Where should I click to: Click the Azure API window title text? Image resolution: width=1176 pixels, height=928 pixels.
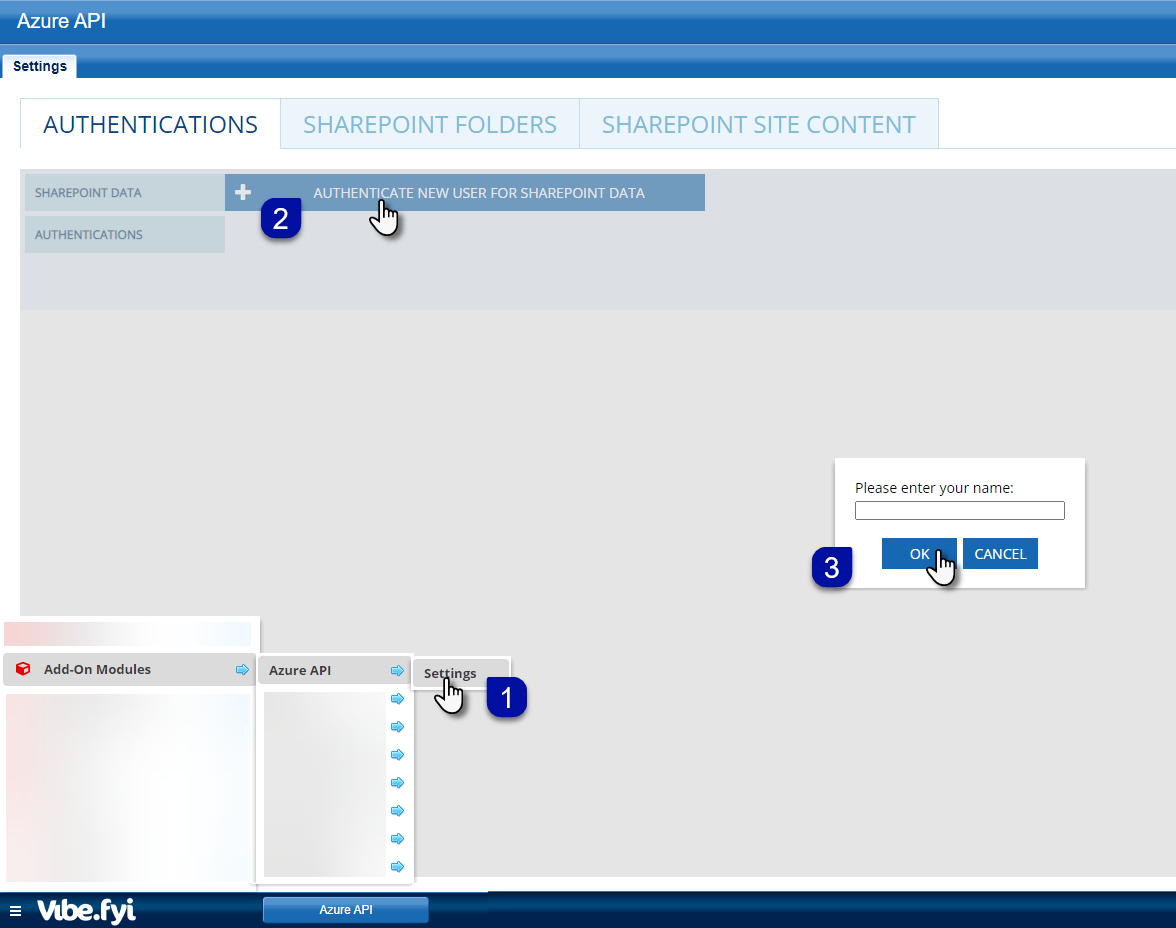[x=62, y=21]
